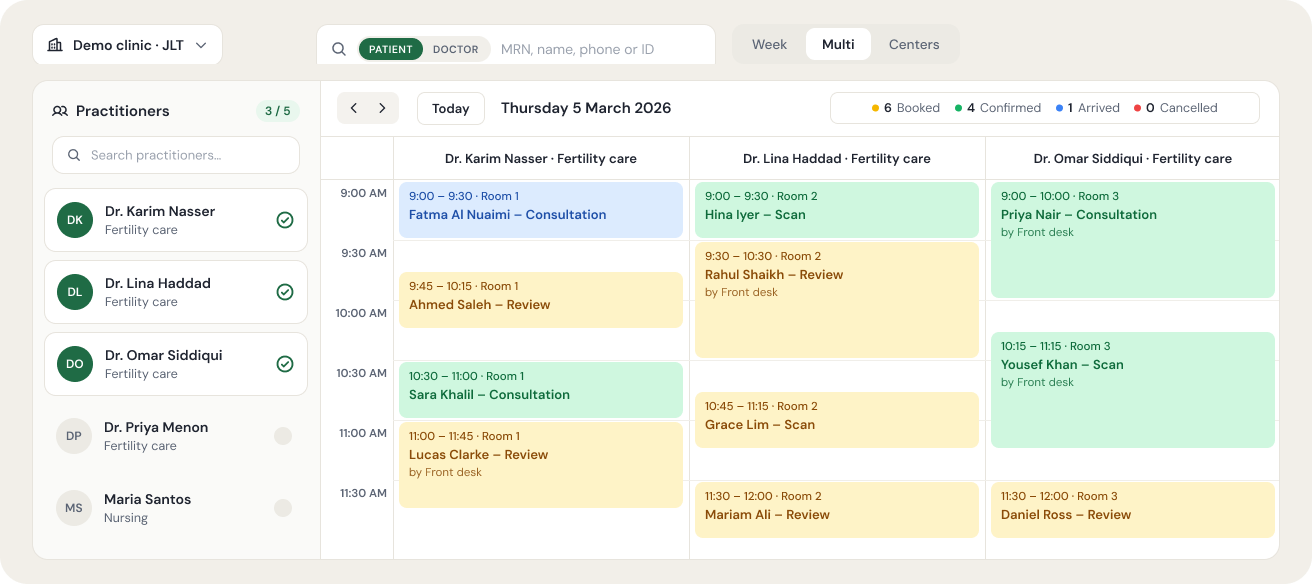The width and height of the screenshot is (1312, 584).
Task: Click the DK avatar for Dr. Karim Nasser
Action: [75, 220]
